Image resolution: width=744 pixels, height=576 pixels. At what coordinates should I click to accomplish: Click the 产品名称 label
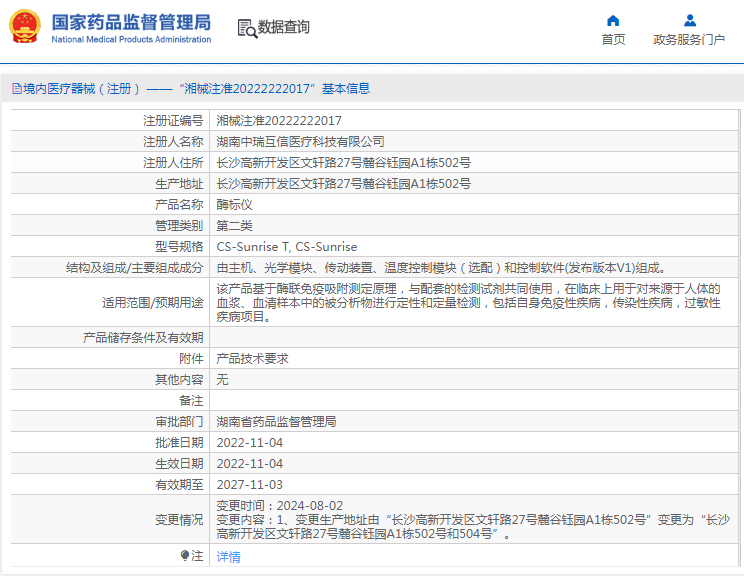(x=179, y=204)
